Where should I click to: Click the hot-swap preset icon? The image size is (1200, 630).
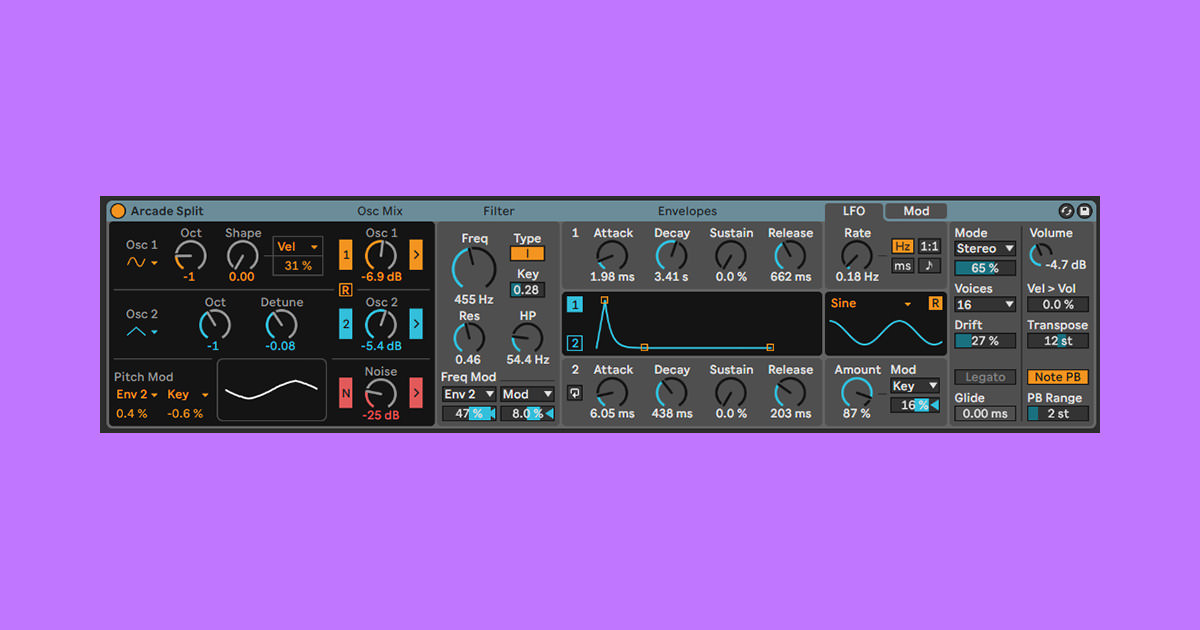point(1068,213)
